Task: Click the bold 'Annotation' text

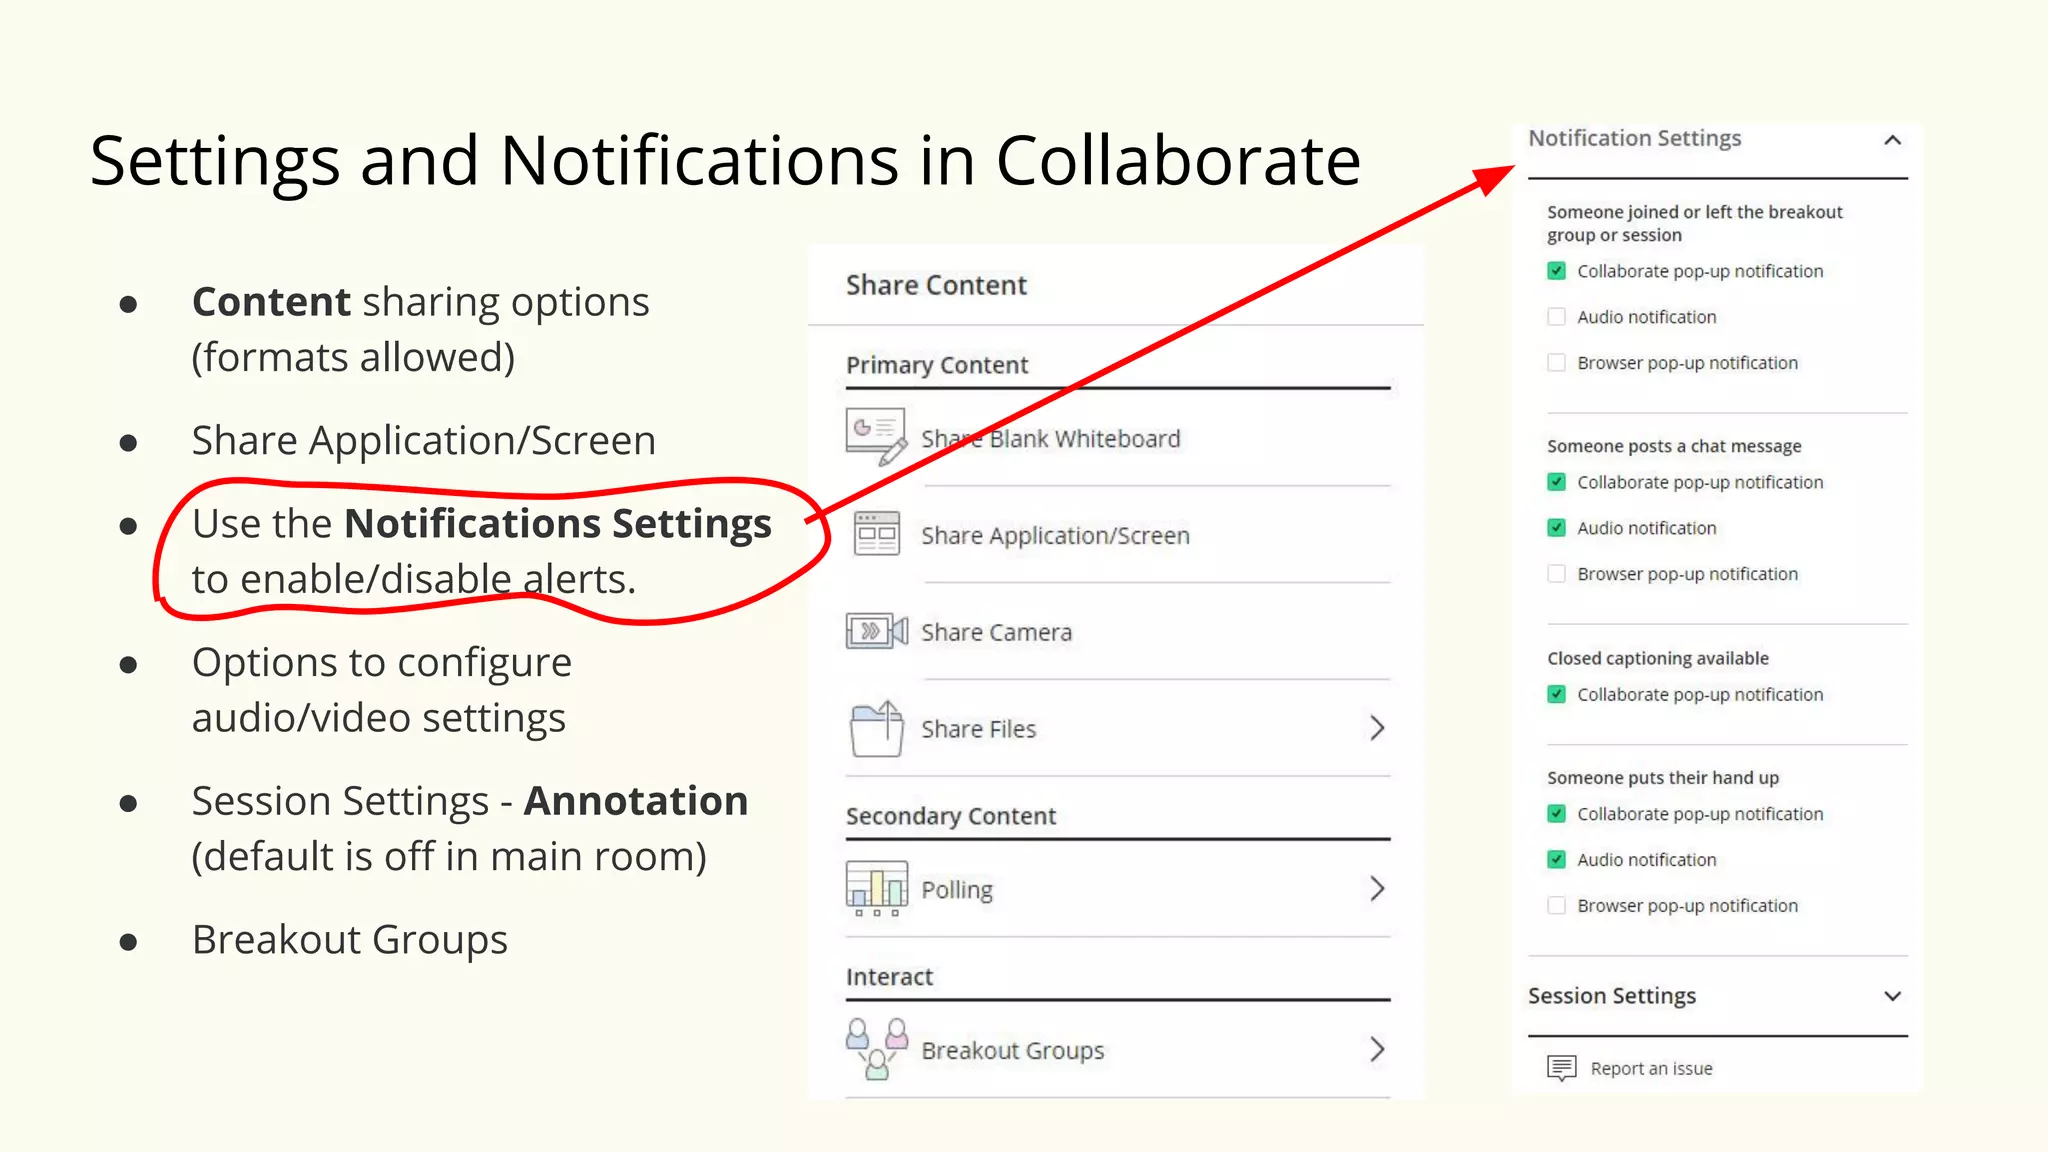Action: [x=636, y=801]
